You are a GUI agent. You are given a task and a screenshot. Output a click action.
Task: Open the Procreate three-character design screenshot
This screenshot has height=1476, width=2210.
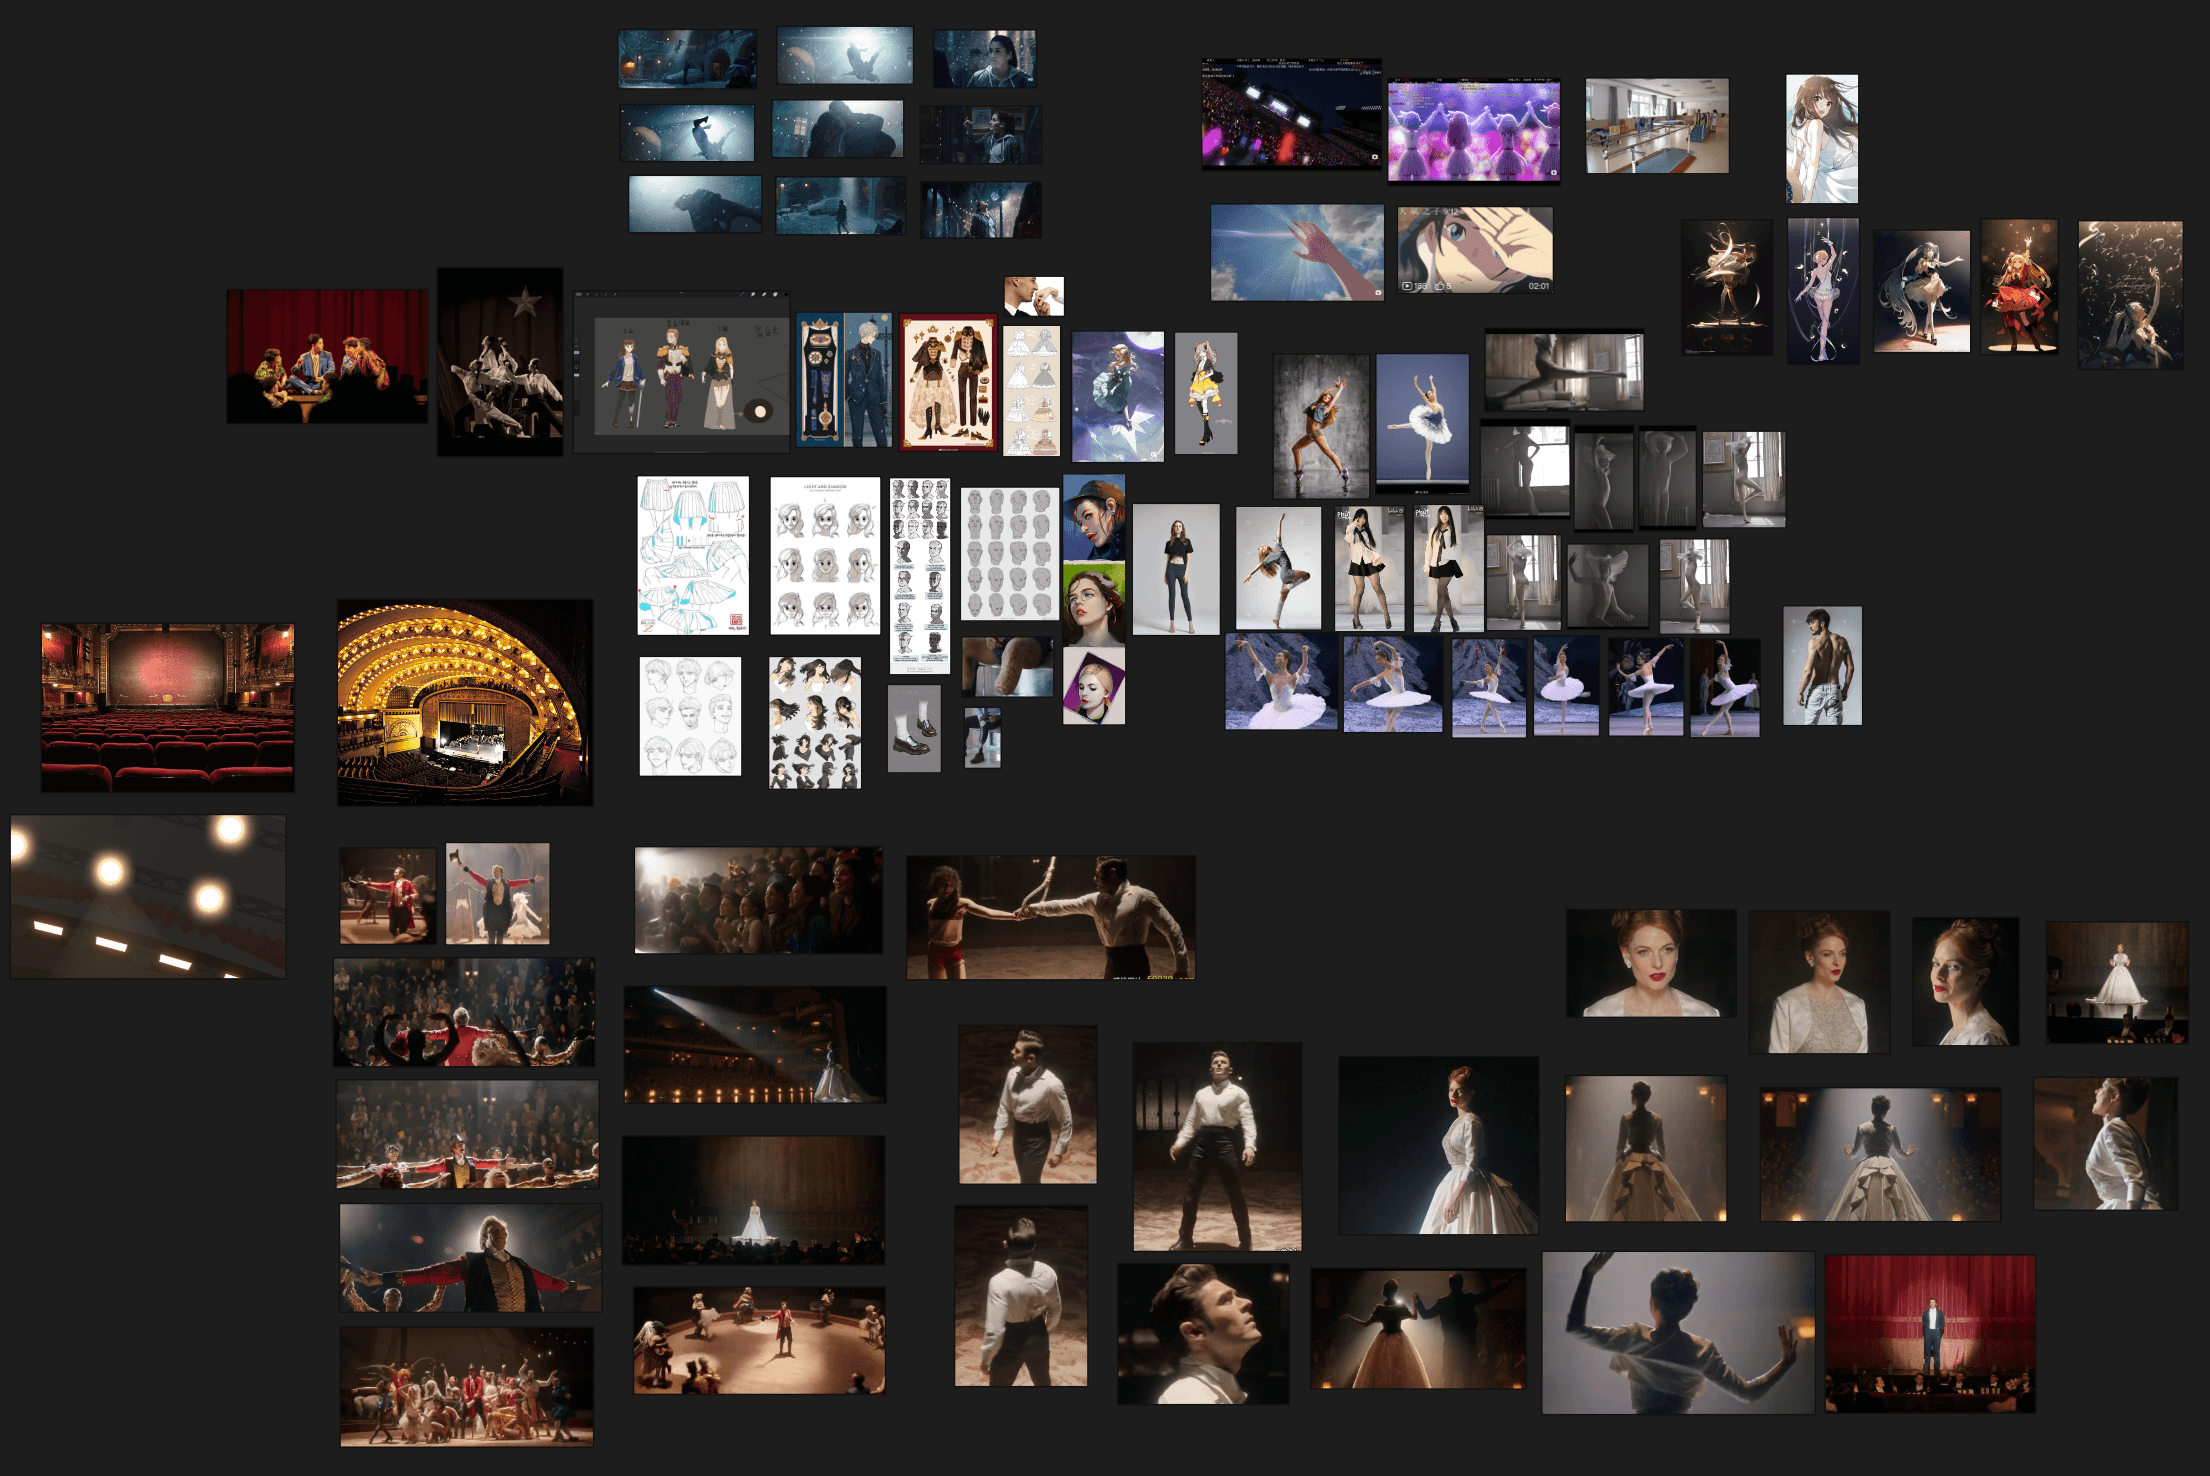click(x=682, y=372)
